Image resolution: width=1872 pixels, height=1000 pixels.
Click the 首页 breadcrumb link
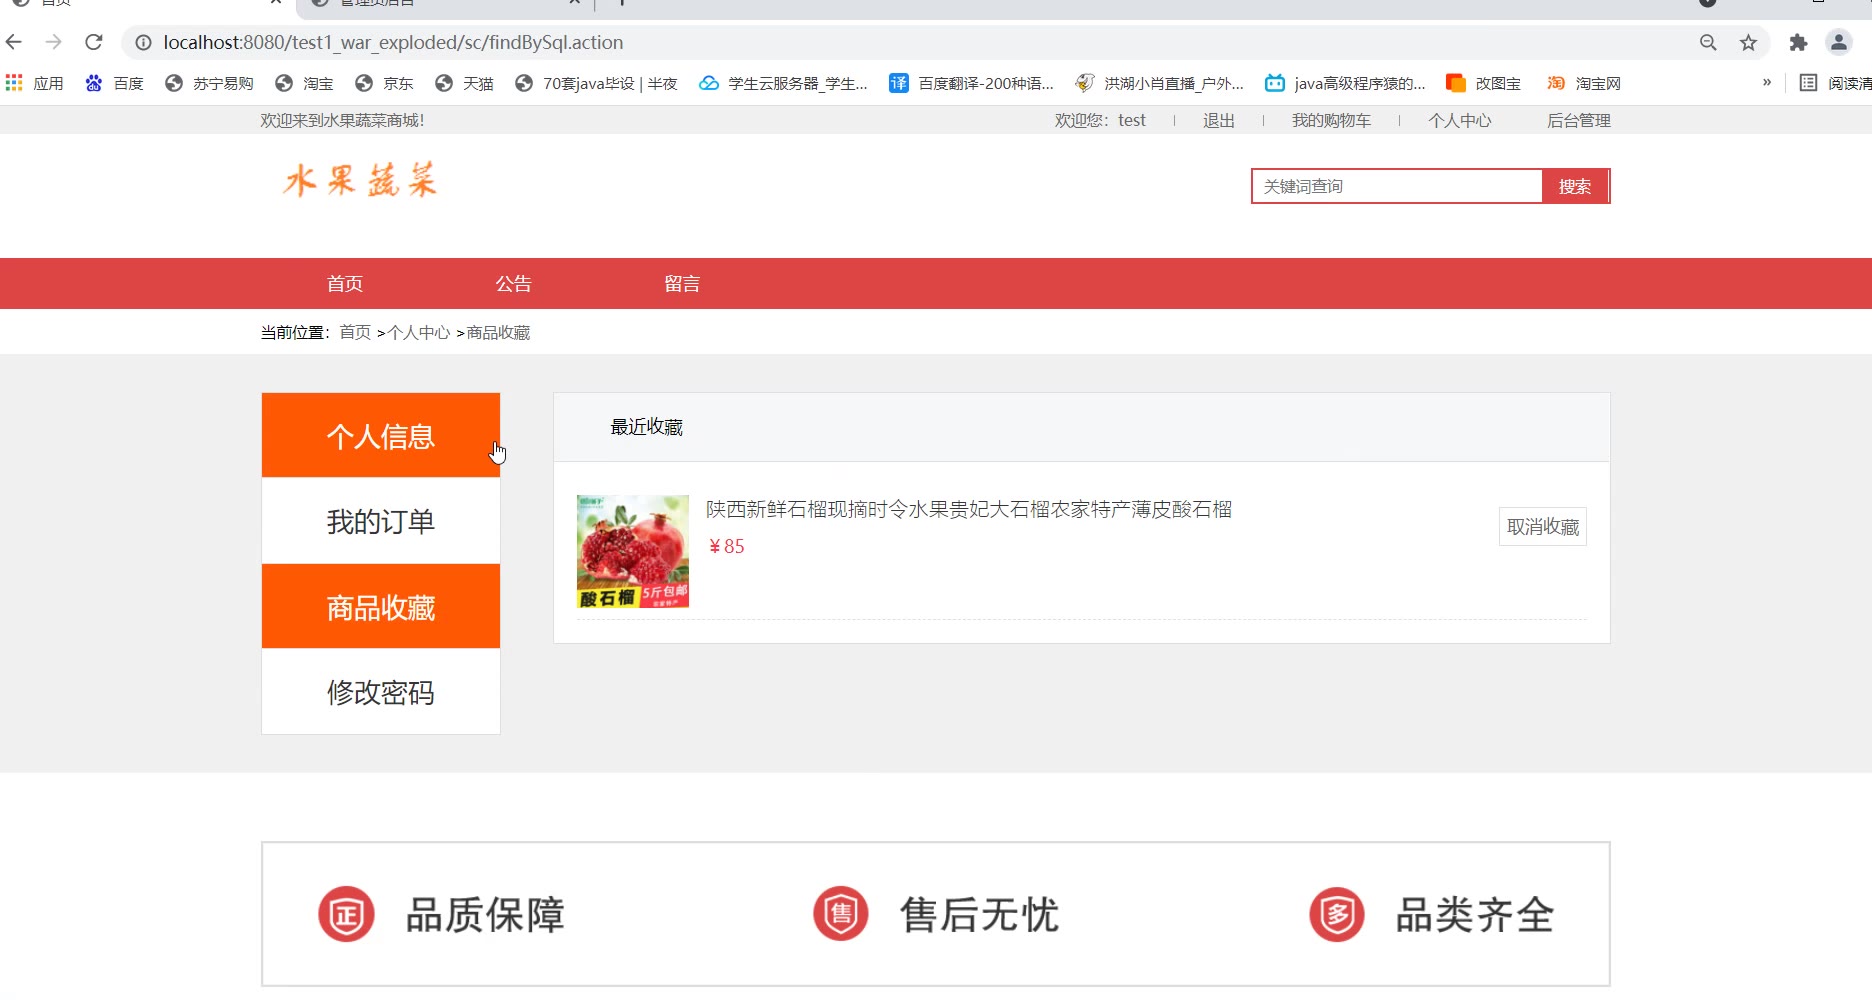coord(355,333)
